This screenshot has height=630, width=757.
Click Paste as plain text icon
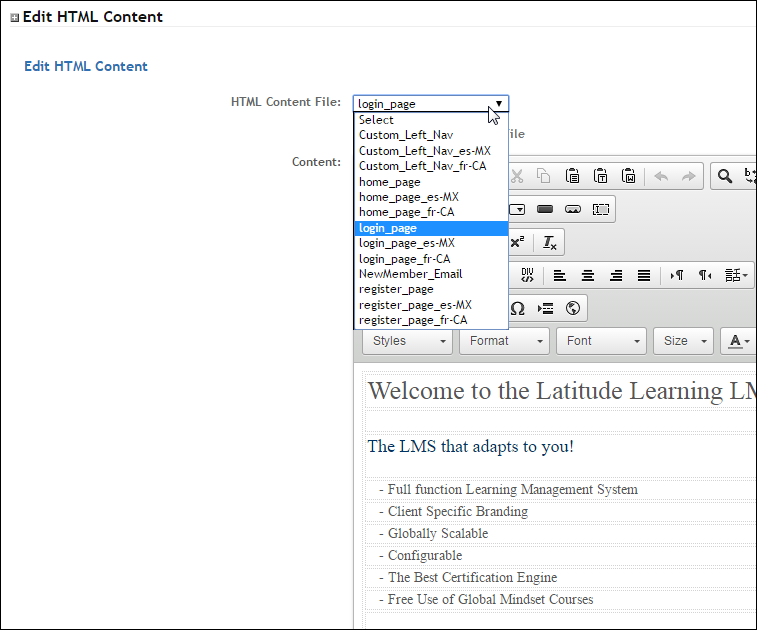pos(600,176)
